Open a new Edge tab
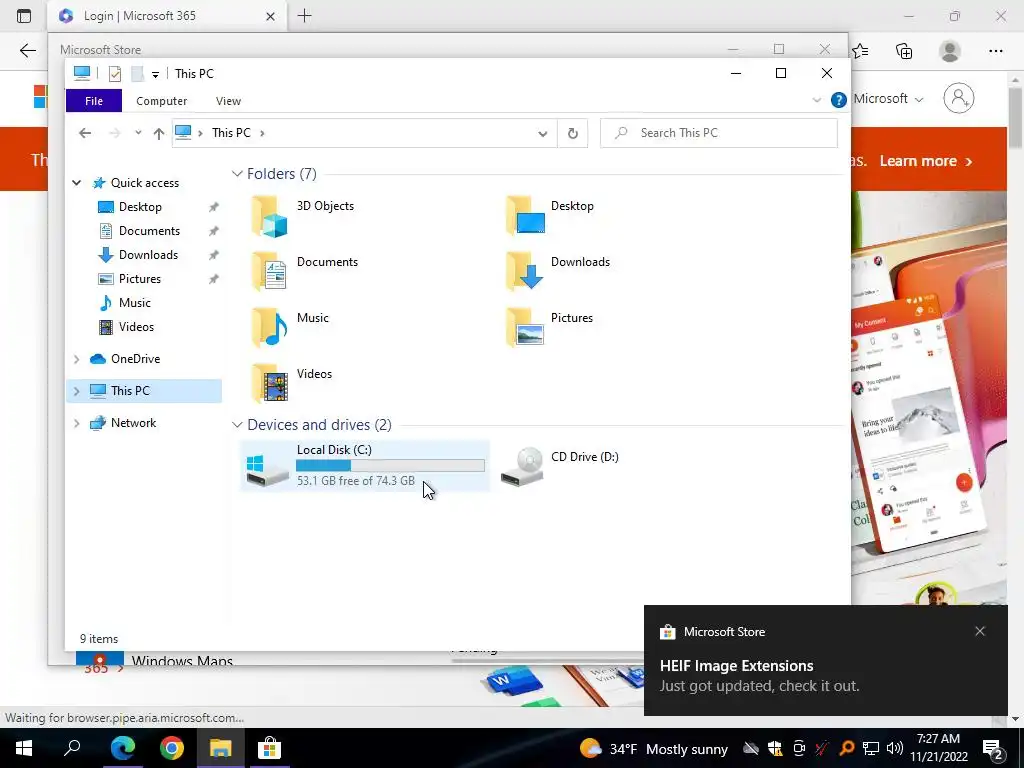 (x=304, y=16)
